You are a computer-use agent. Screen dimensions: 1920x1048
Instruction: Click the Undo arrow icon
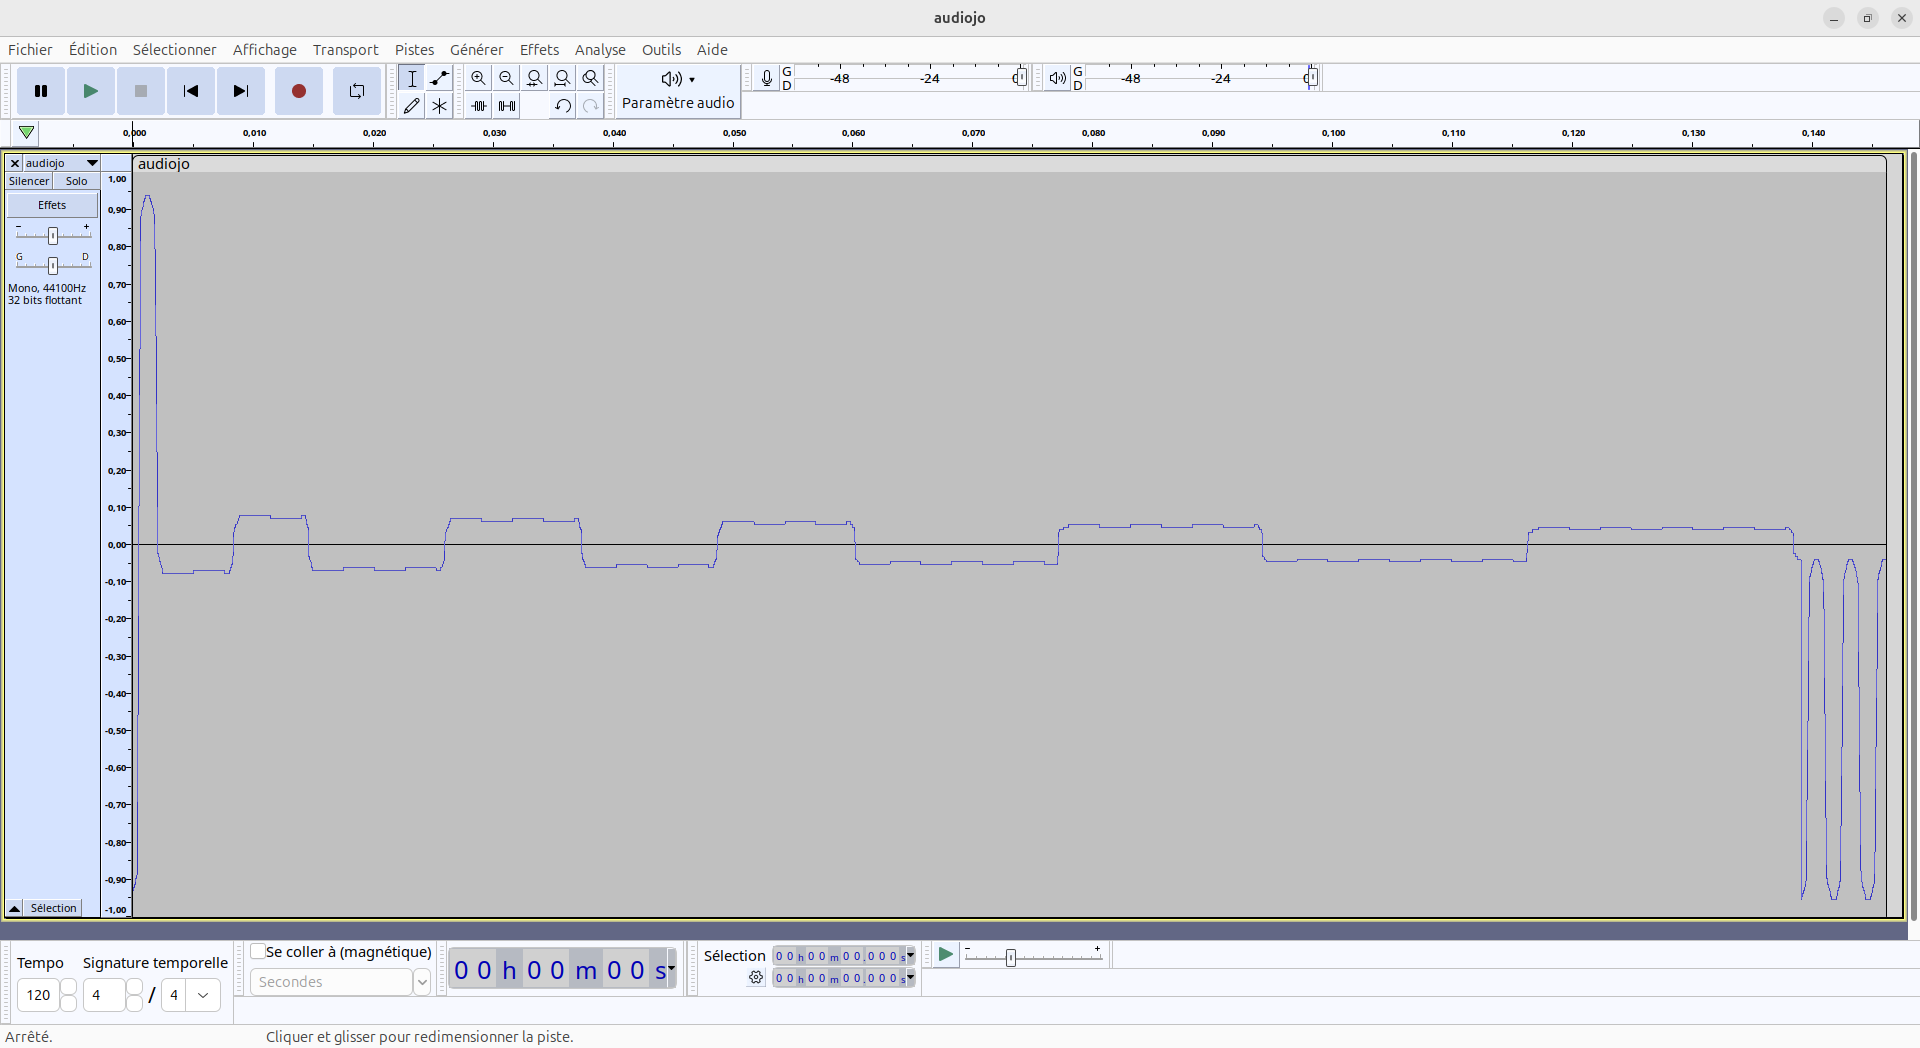[562, 106]
